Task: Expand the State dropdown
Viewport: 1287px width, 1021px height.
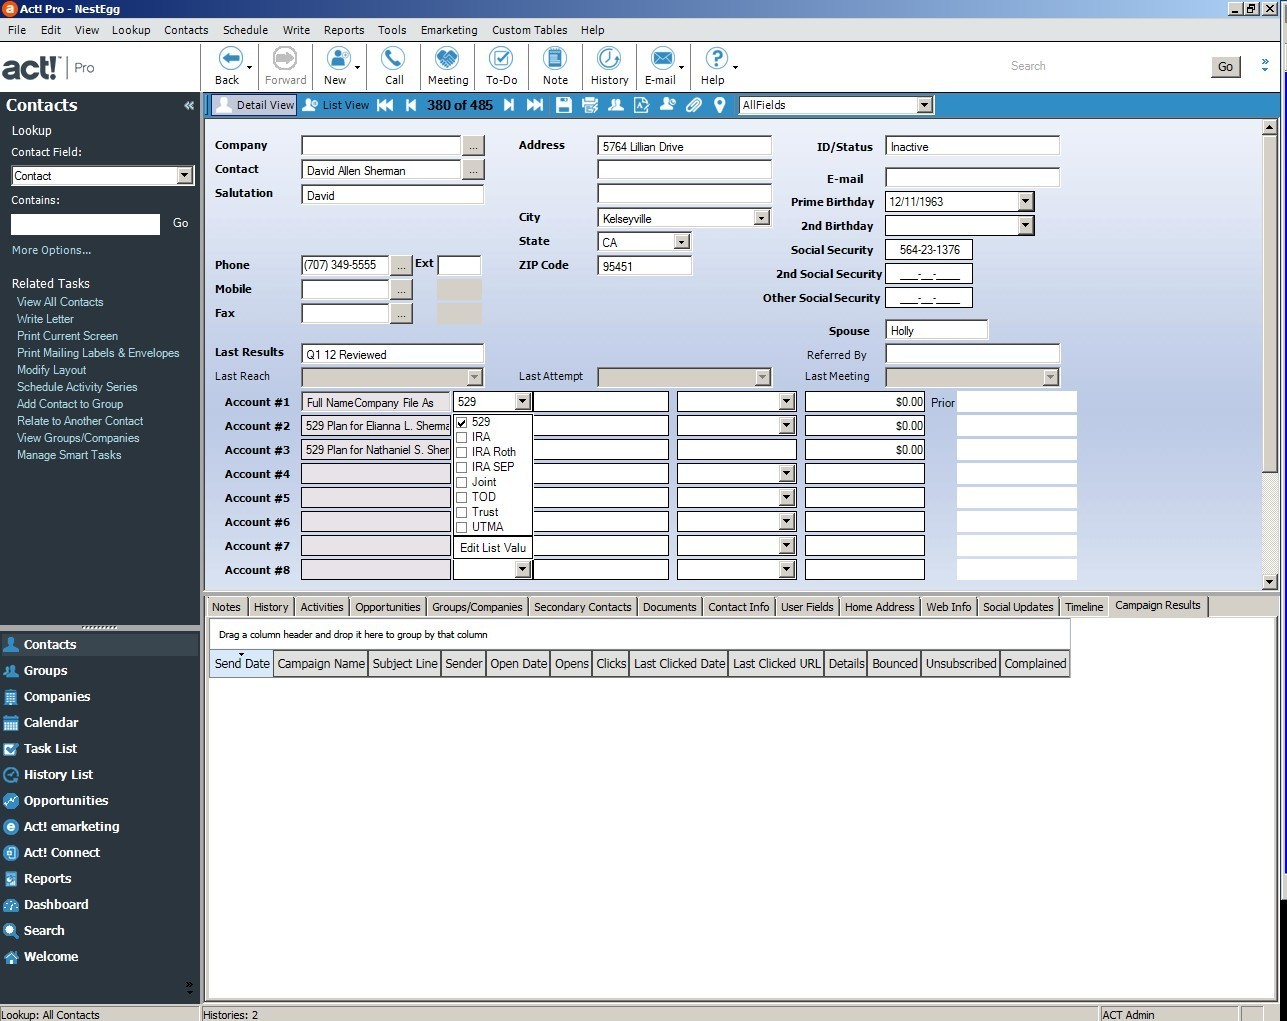Action: [x=682, y=242]
